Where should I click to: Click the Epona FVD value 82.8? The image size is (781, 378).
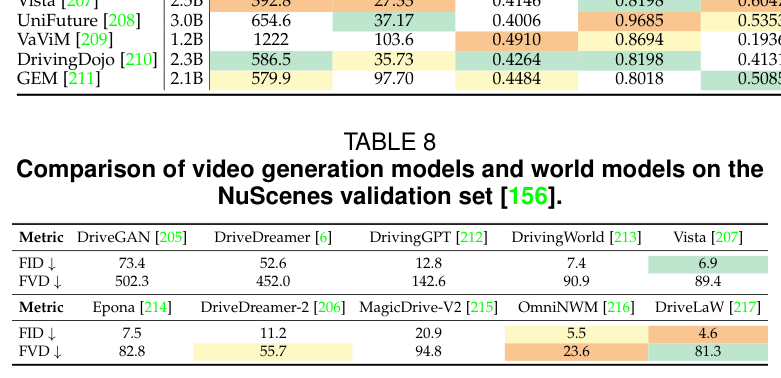coord(132,352)
